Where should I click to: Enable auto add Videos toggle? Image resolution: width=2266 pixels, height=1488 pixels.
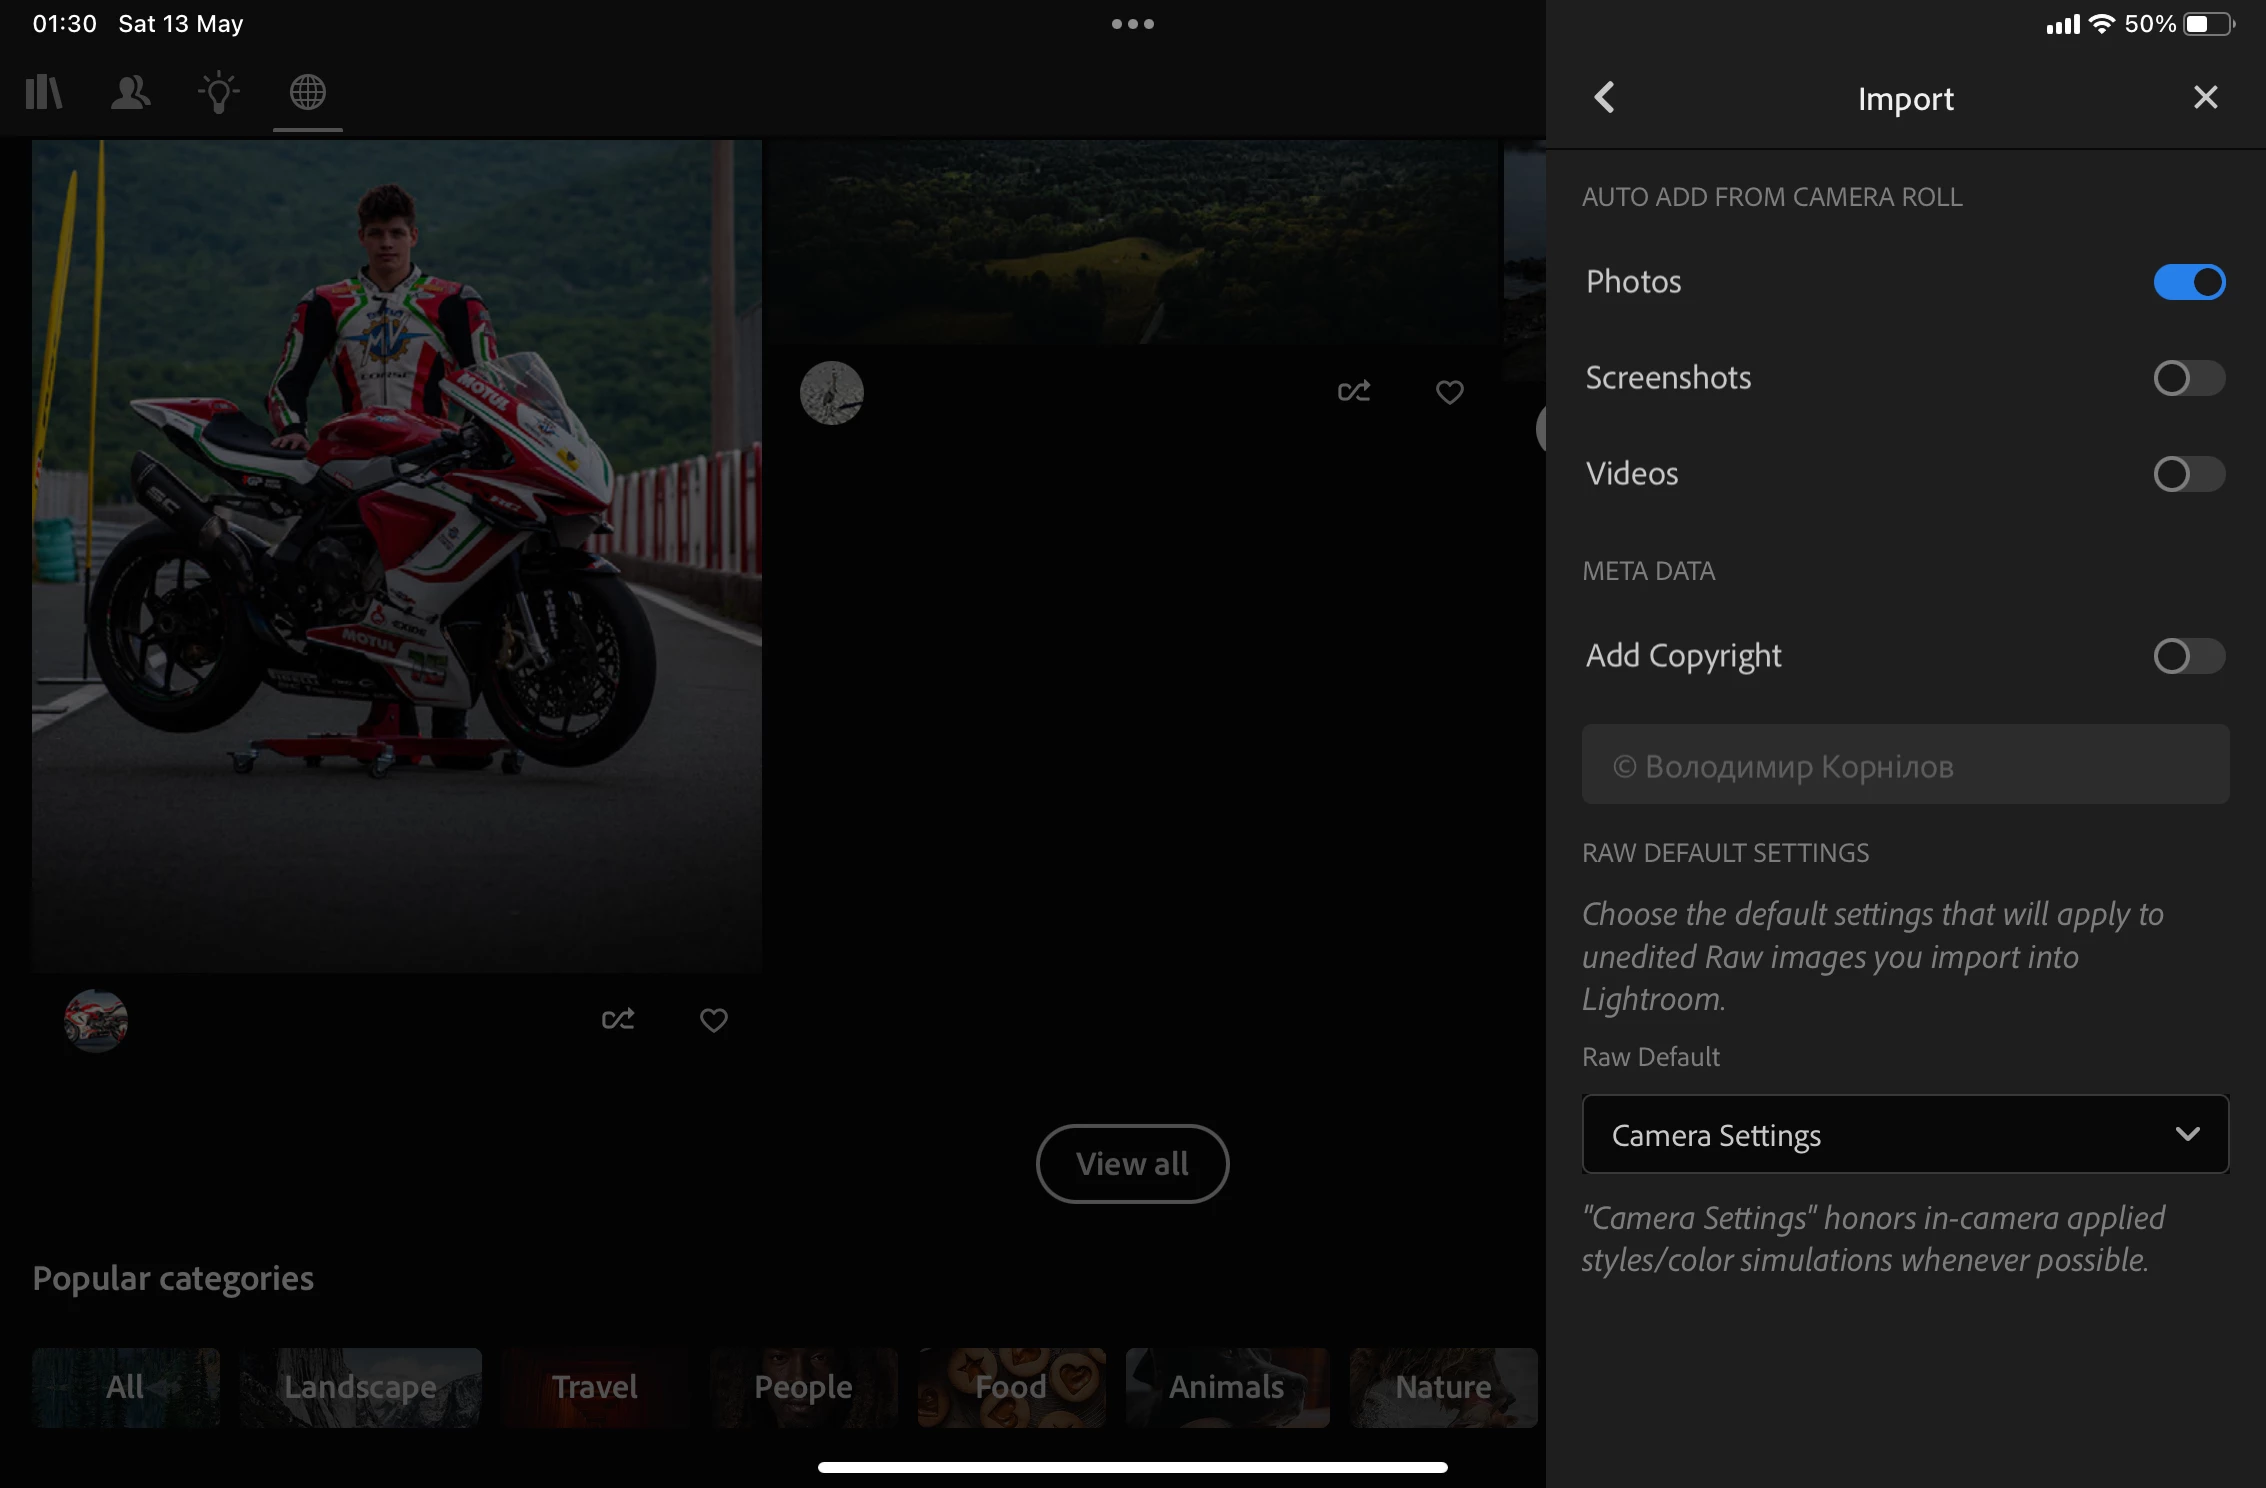pos(2188,474)
